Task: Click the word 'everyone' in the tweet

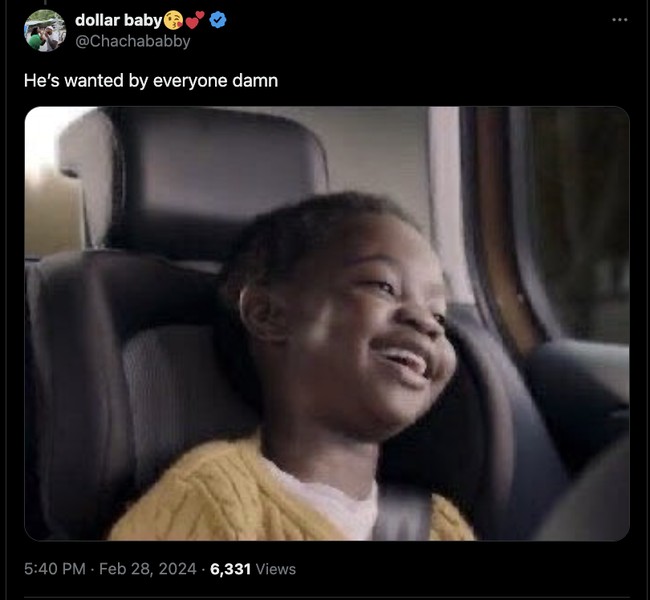Action: click(190, 81)
